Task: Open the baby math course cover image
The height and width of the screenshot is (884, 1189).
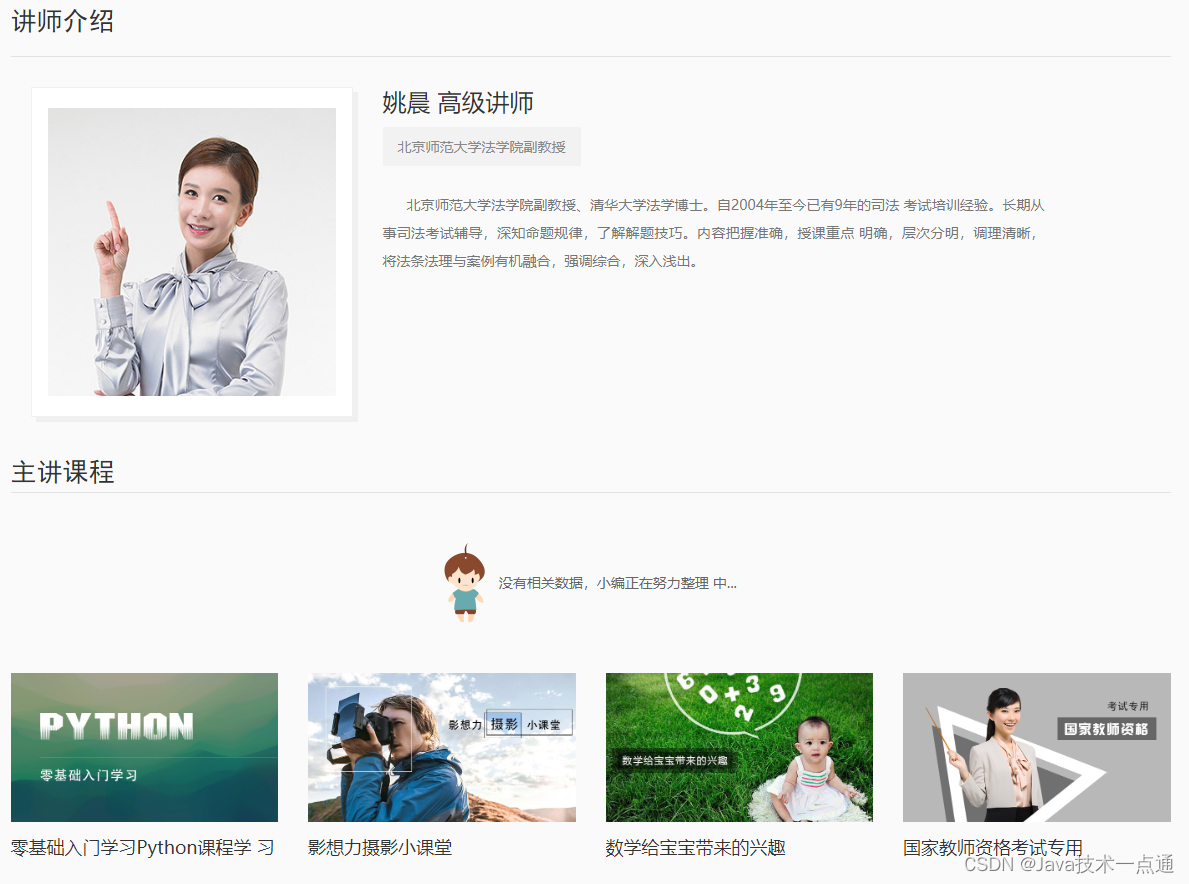Action: click(x=739, y=747)
